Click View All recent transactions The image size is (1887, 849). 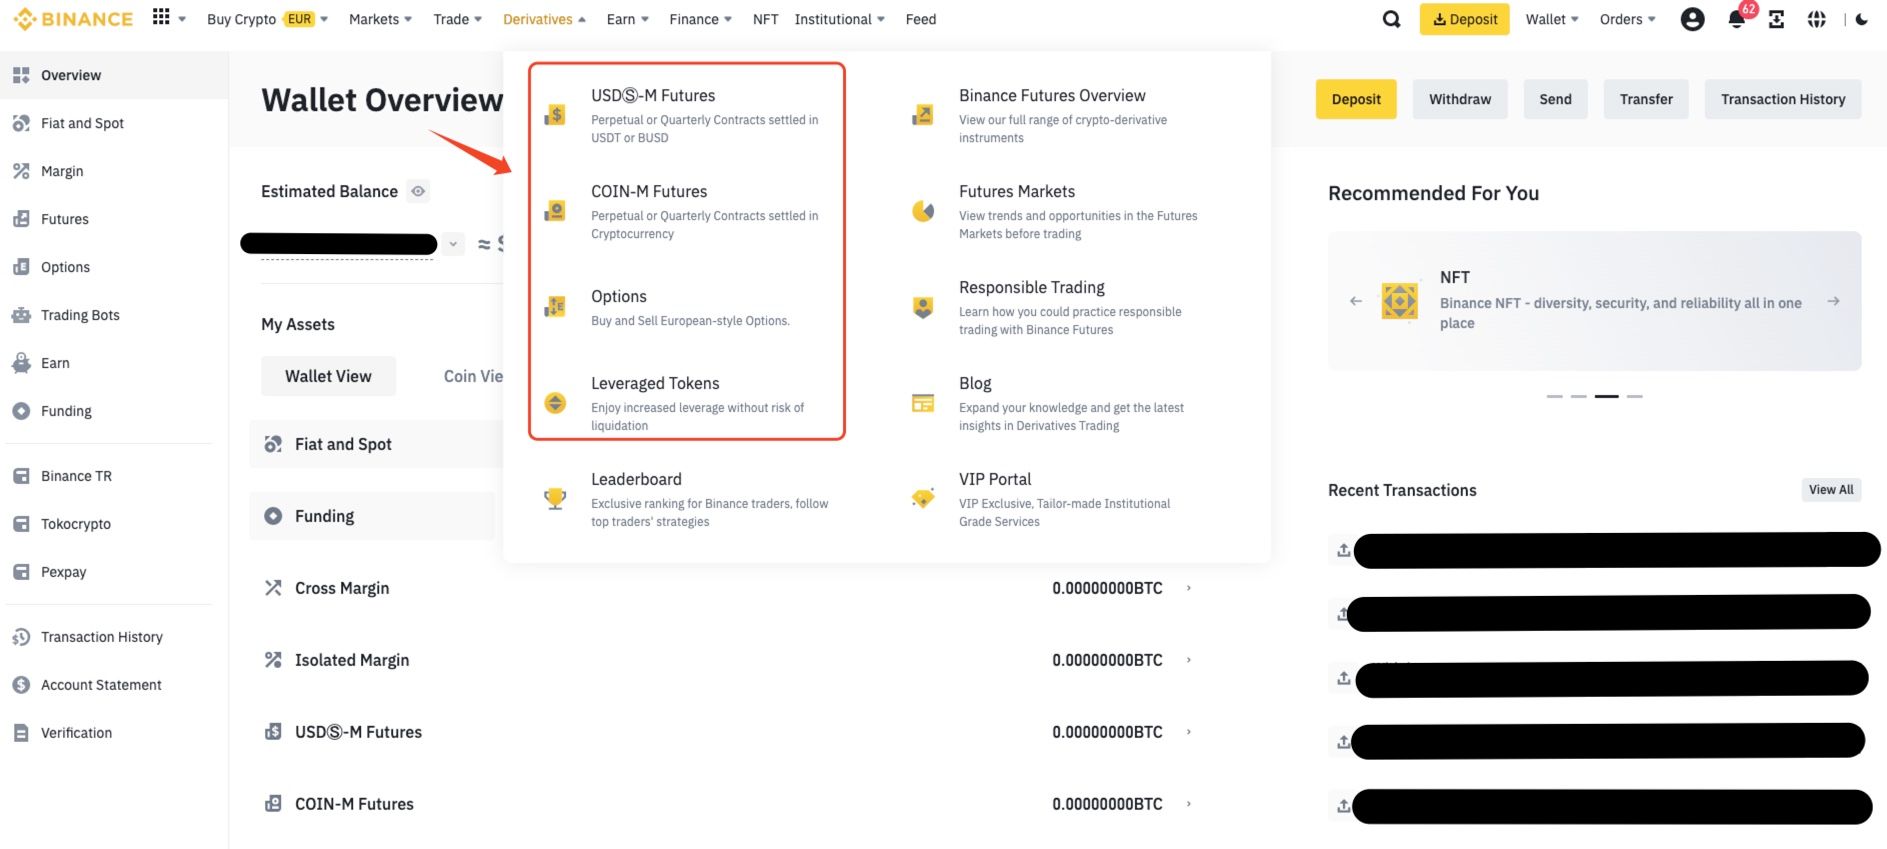(1830, 490)
